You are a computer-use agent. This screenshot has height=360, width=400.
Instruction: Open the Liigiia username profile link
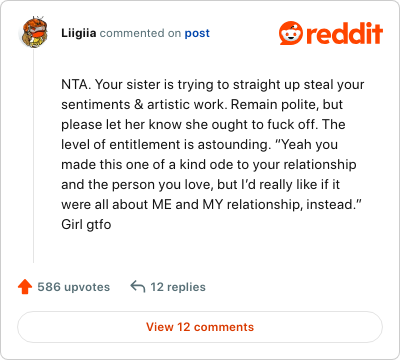tap(79, 33)
